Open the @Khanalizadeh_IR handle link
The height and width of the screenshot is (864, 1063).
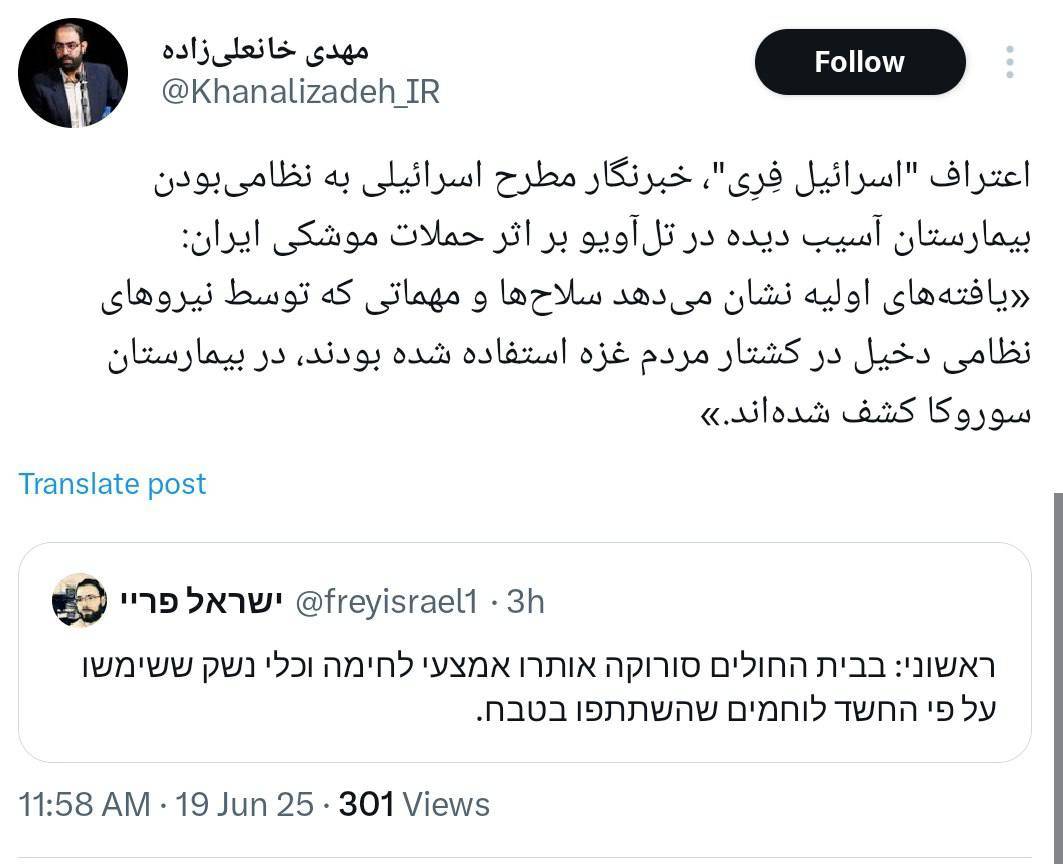(x=300, y=92)
